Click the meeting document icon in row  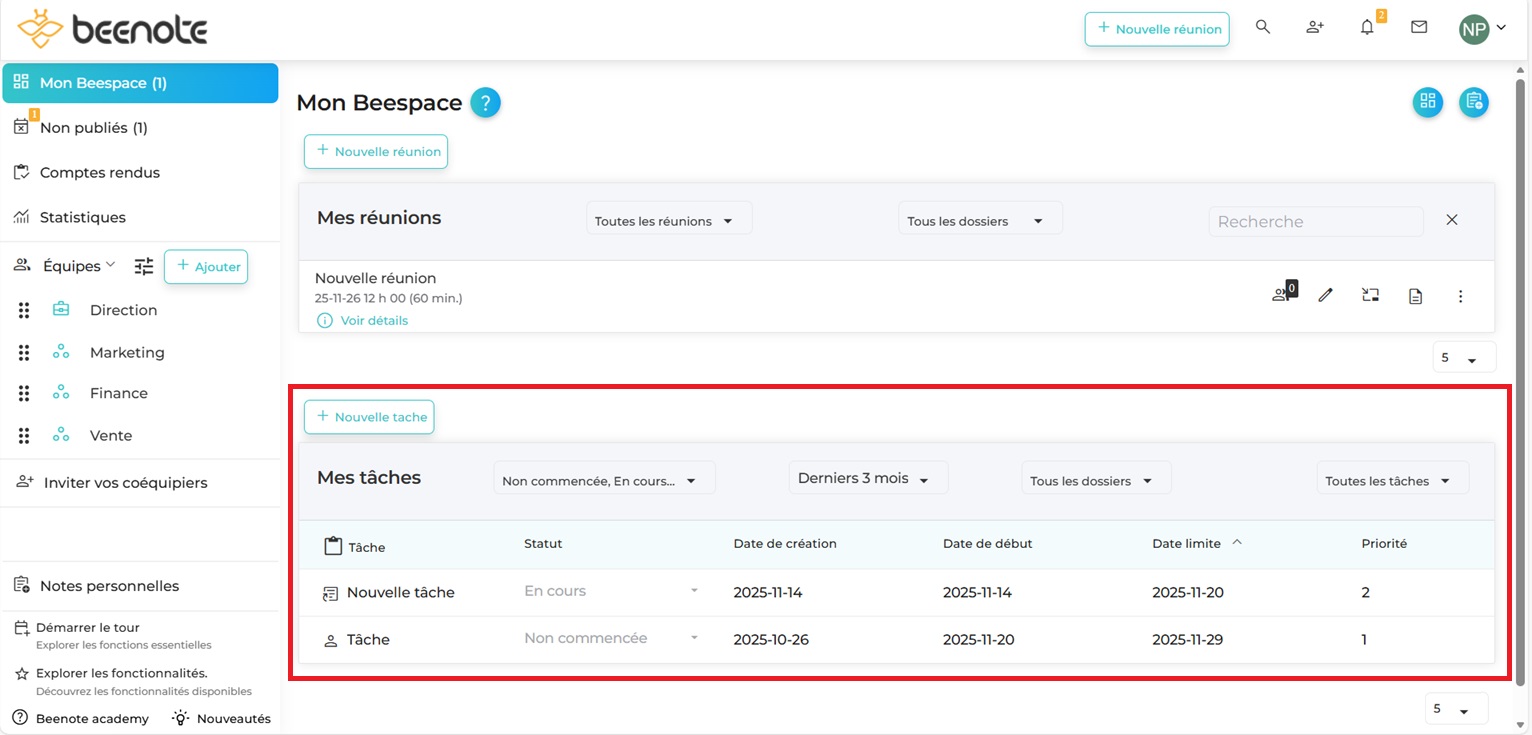click(1415, 296)
